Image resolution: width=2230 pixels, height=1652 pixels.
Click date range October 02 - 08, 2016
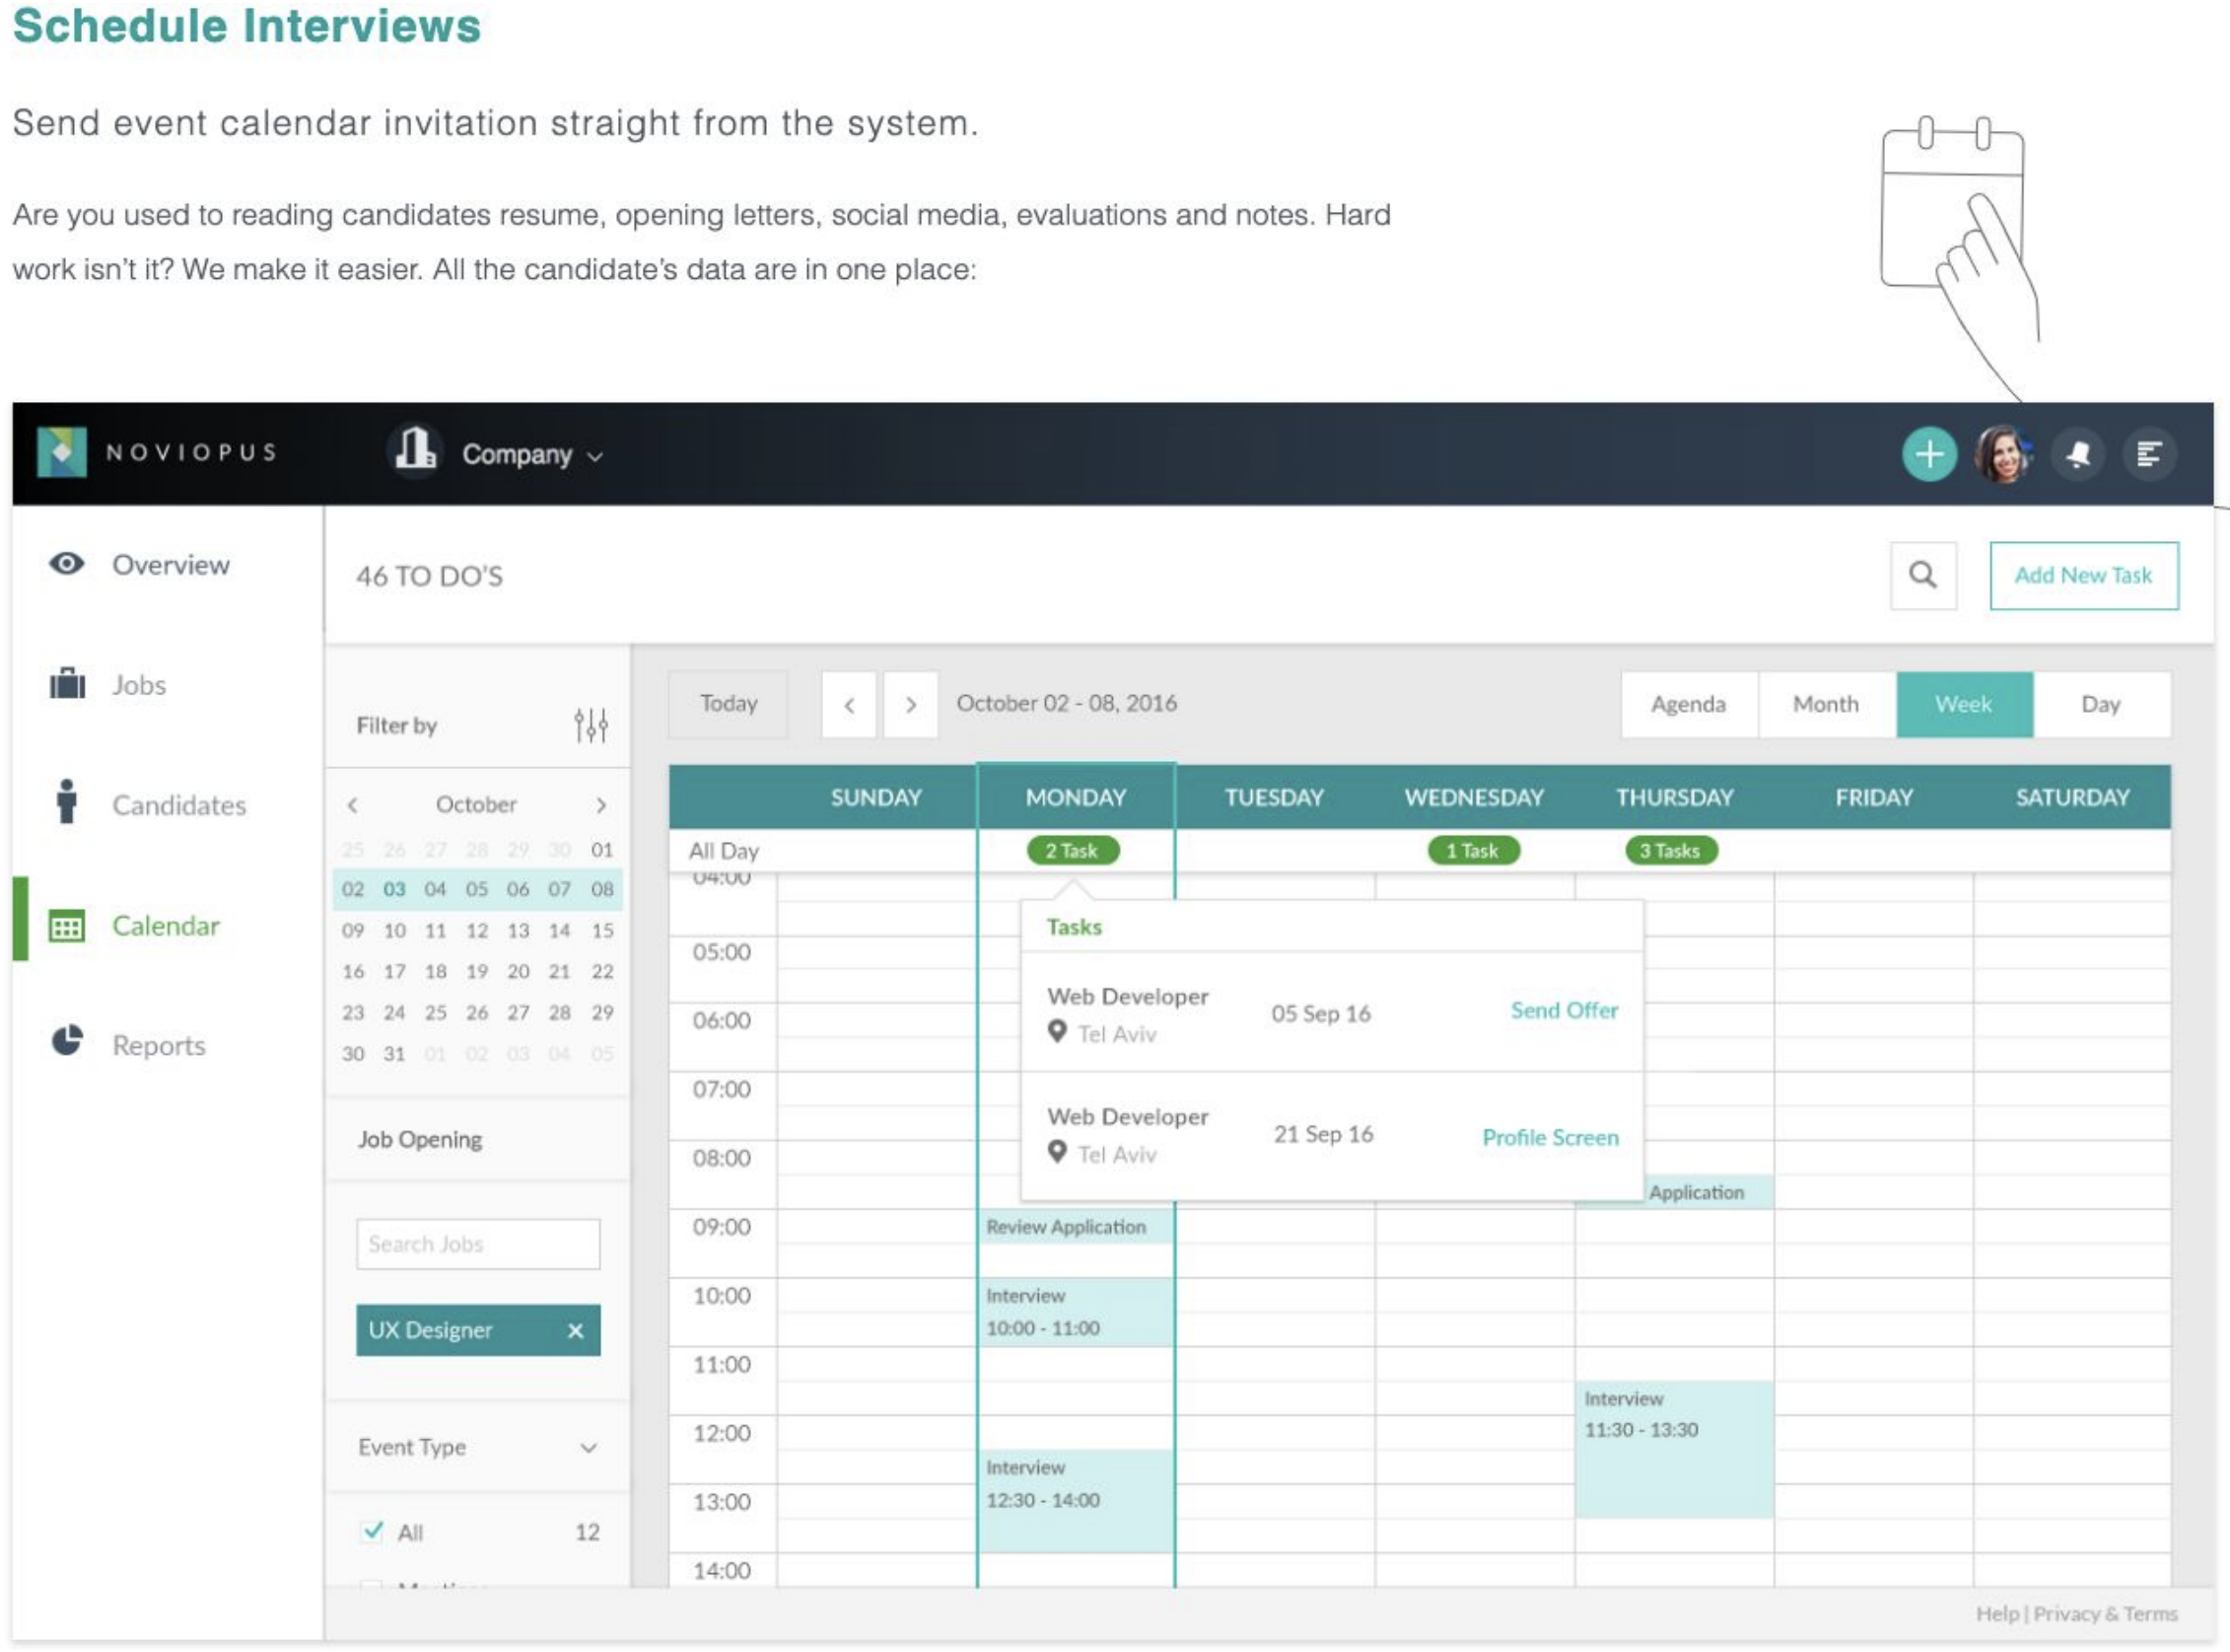[1066, 703]
